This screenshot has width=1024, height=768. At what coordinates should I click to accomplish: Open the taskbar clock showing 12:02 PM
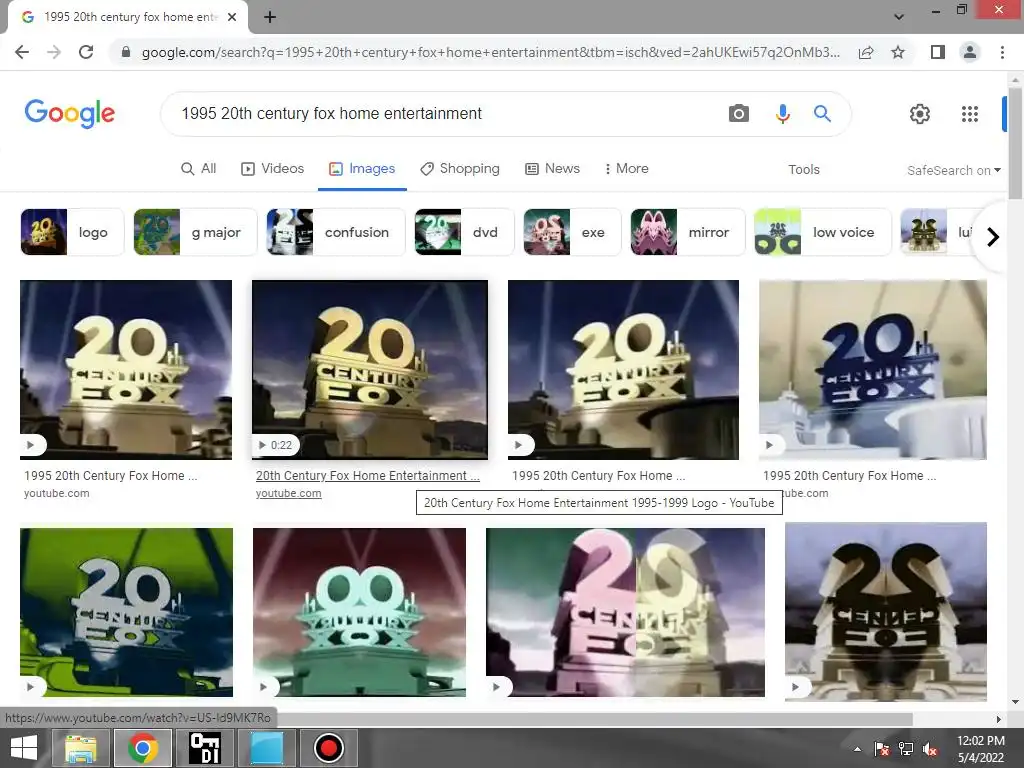(981, 749)
